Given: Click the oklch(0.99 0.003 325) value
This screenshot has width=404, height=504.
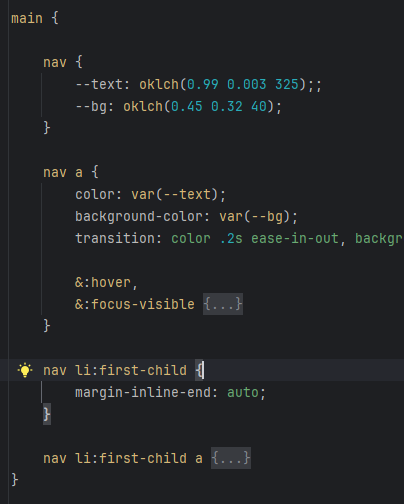Looking at the screenshot, I should click(x=223, y=84).
